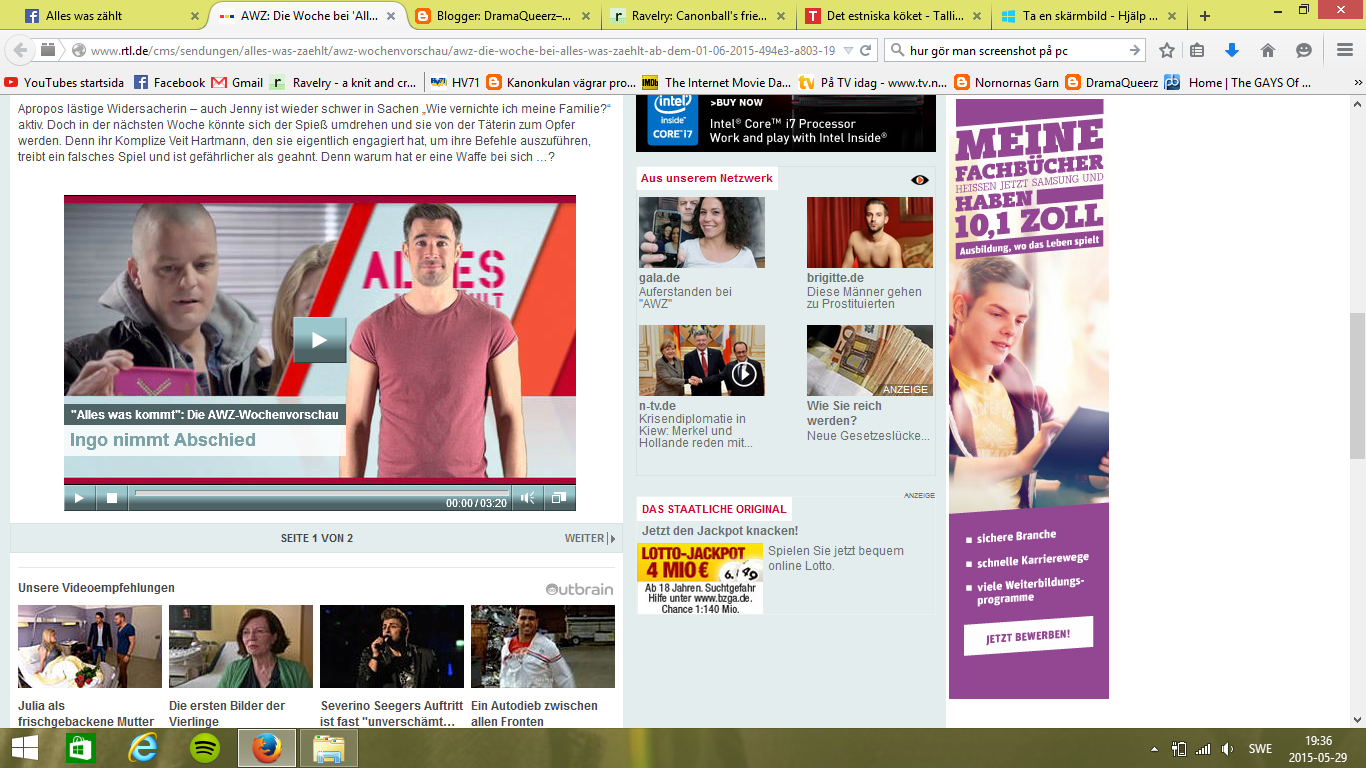
Task: Open the Facebook bookmark
Action: (169, 83)
